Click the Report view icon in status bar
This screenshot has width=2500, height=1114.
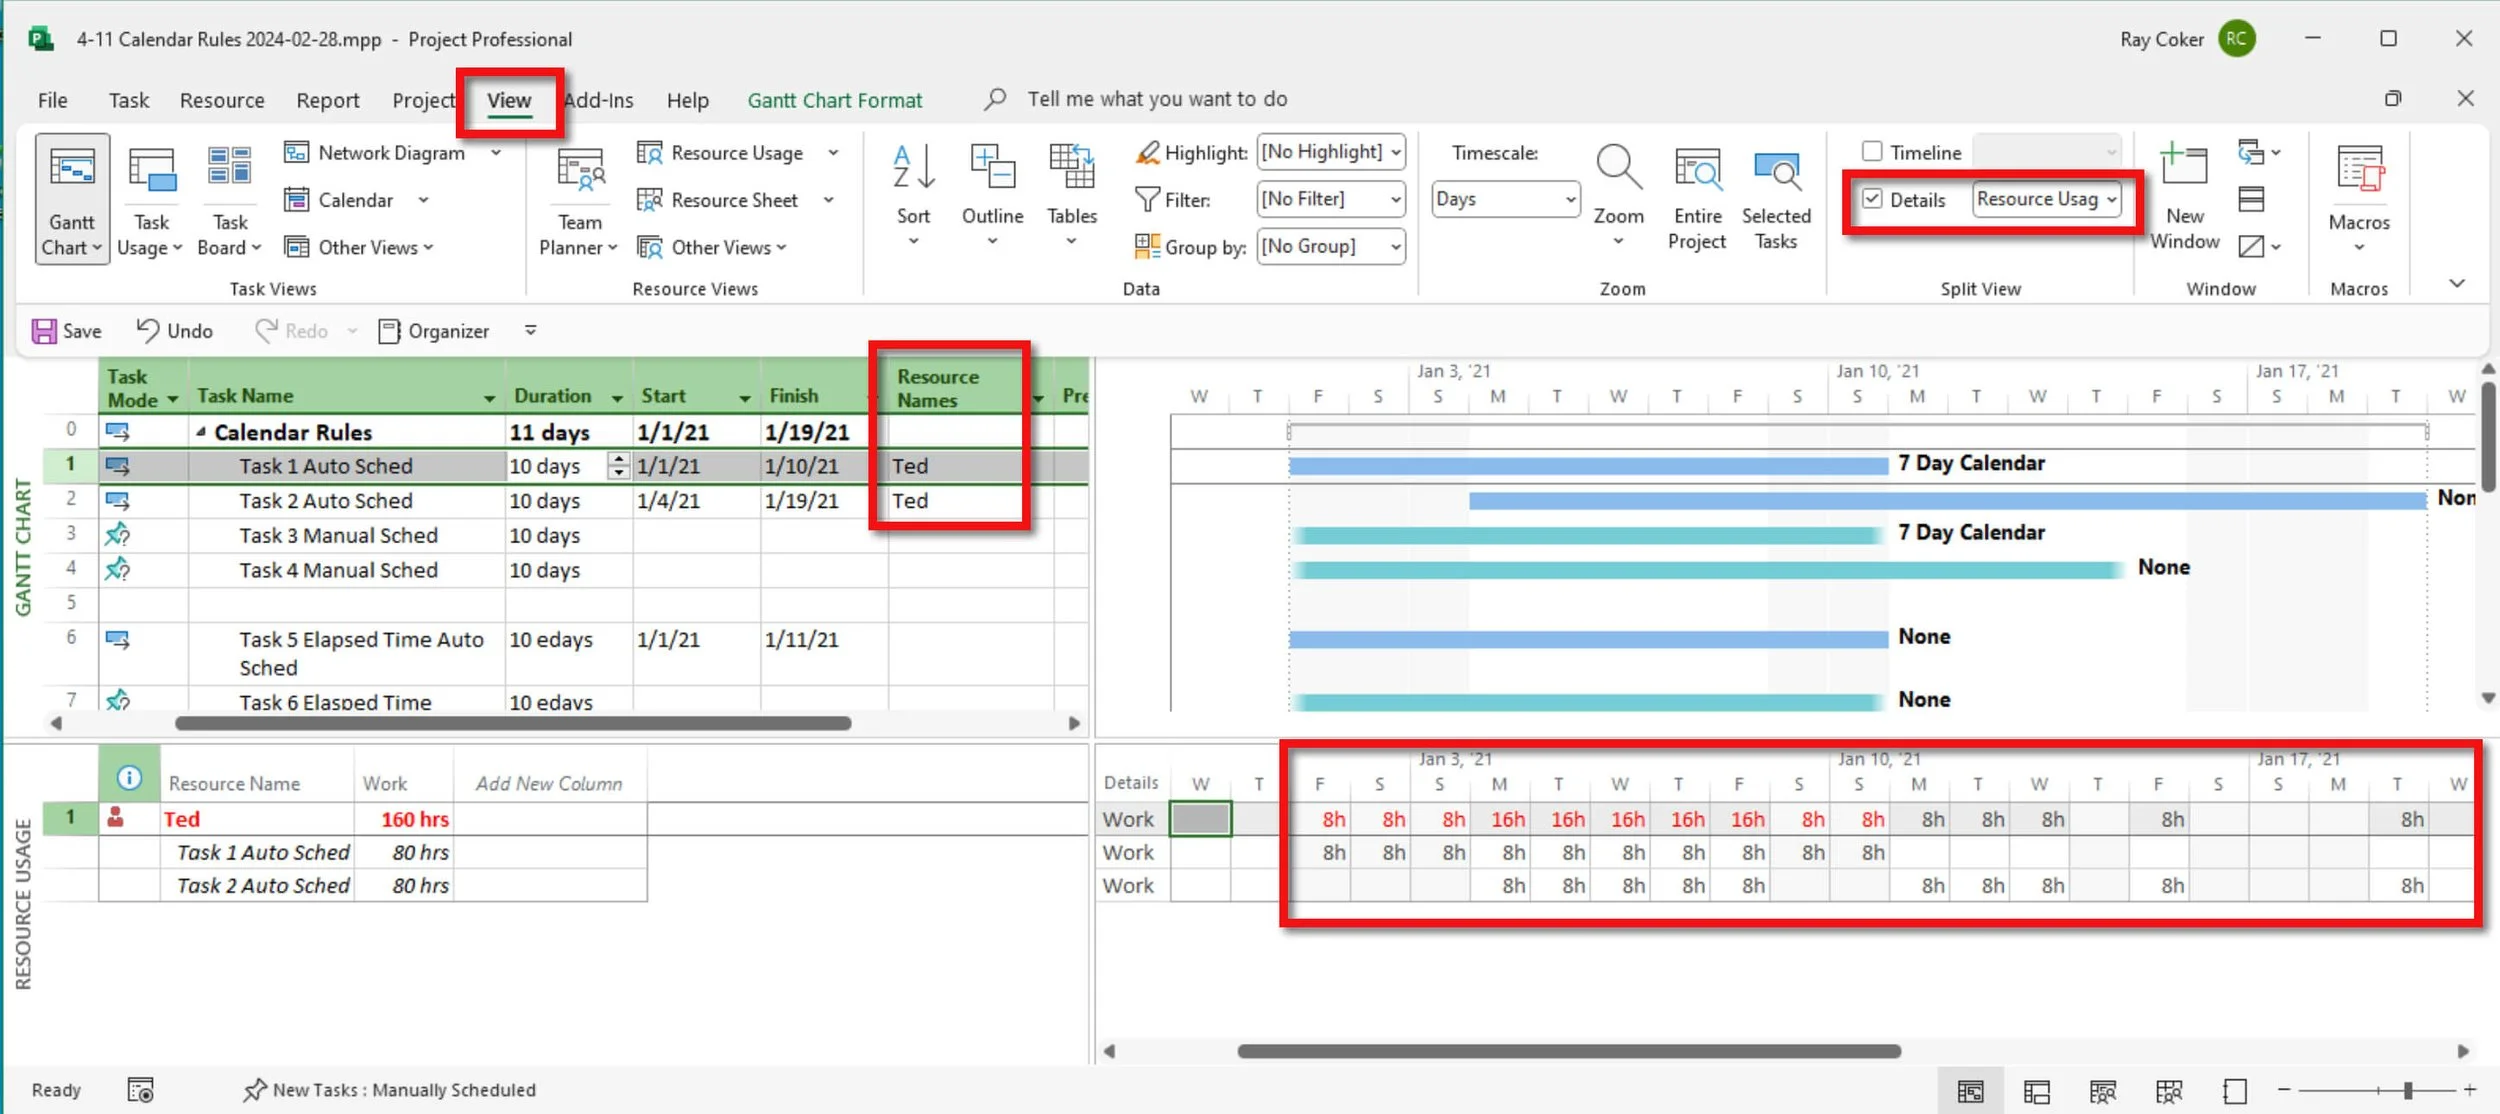(x=2235, y=1091)
